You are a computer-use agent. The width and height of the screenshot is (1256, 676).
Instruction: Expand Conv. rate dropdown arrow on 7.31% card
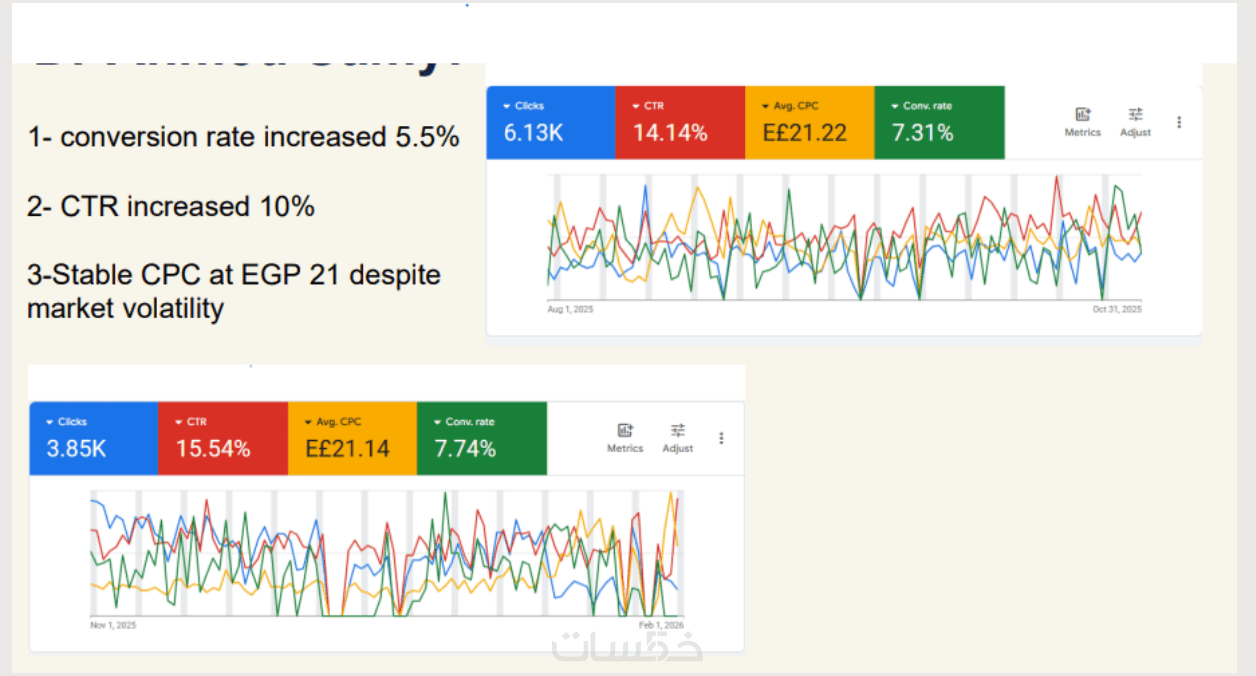[895, 106]
